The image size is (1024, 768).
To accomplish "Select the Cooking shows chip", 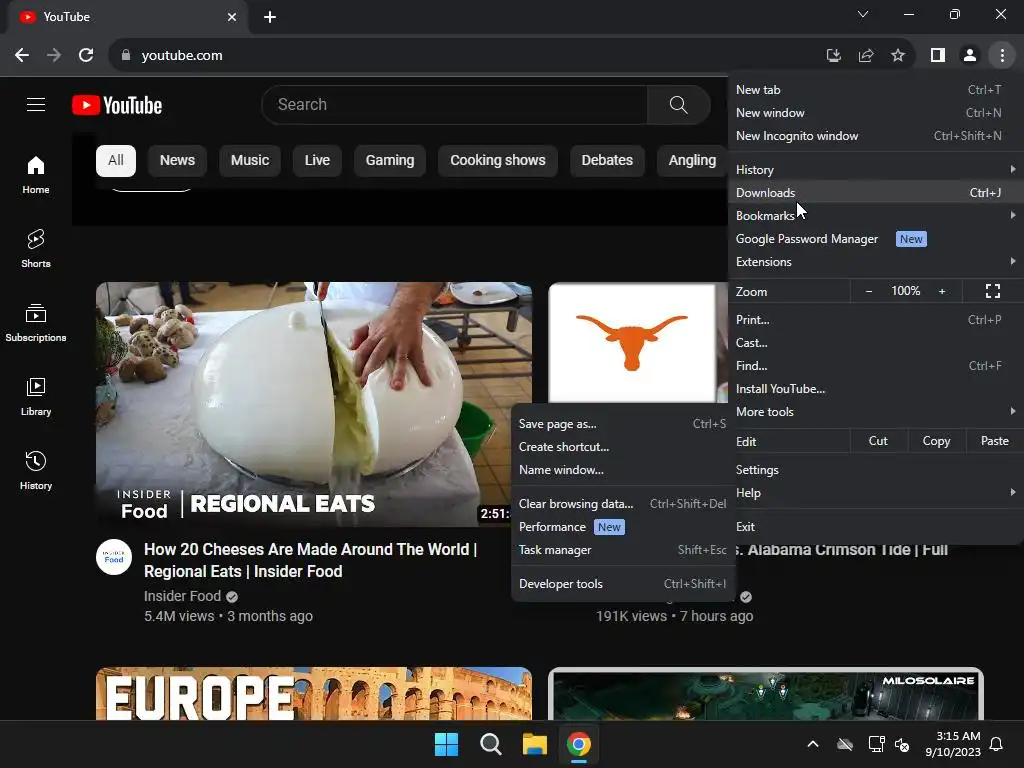I will 498,161.
